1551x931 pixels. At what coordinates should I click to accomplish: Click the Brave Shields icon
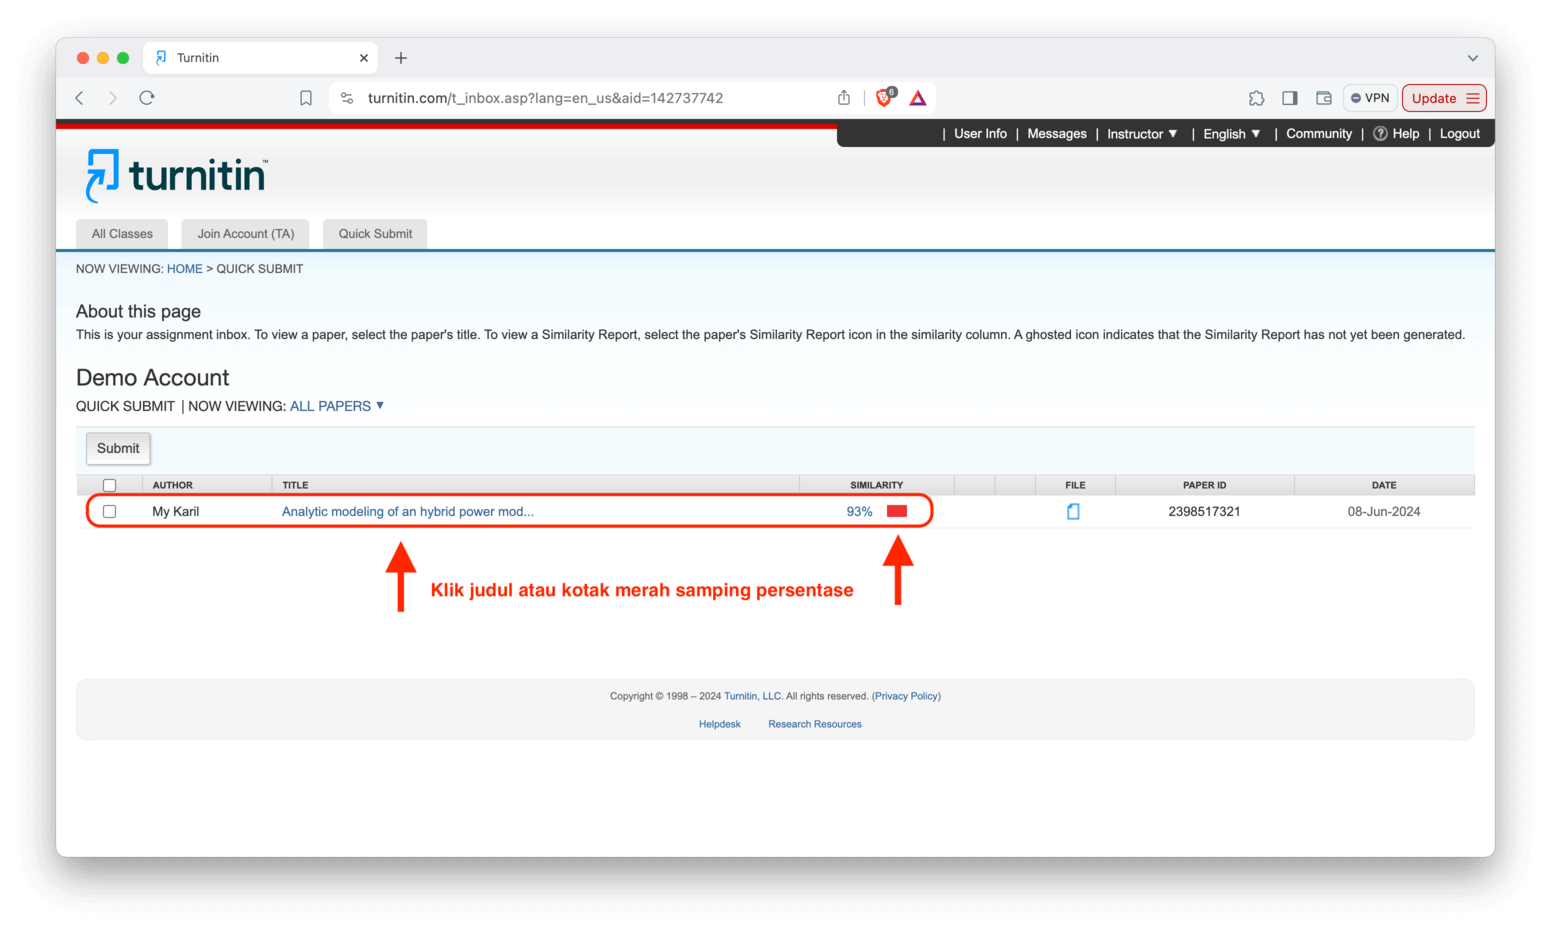click(x=883, y=98)
